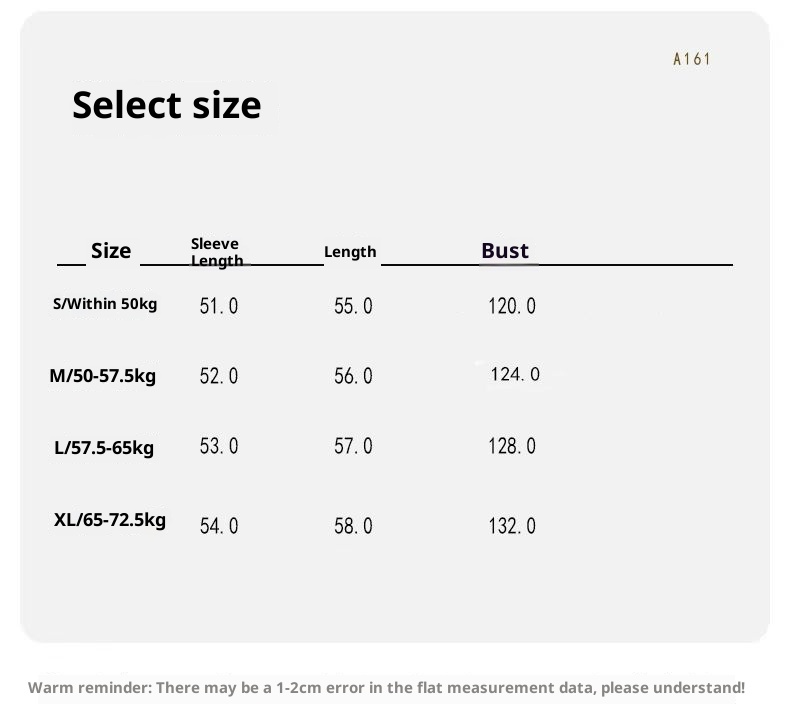Screen dimensions: 790x727
Task: Select the Bust column header
Action: [505, 251]
